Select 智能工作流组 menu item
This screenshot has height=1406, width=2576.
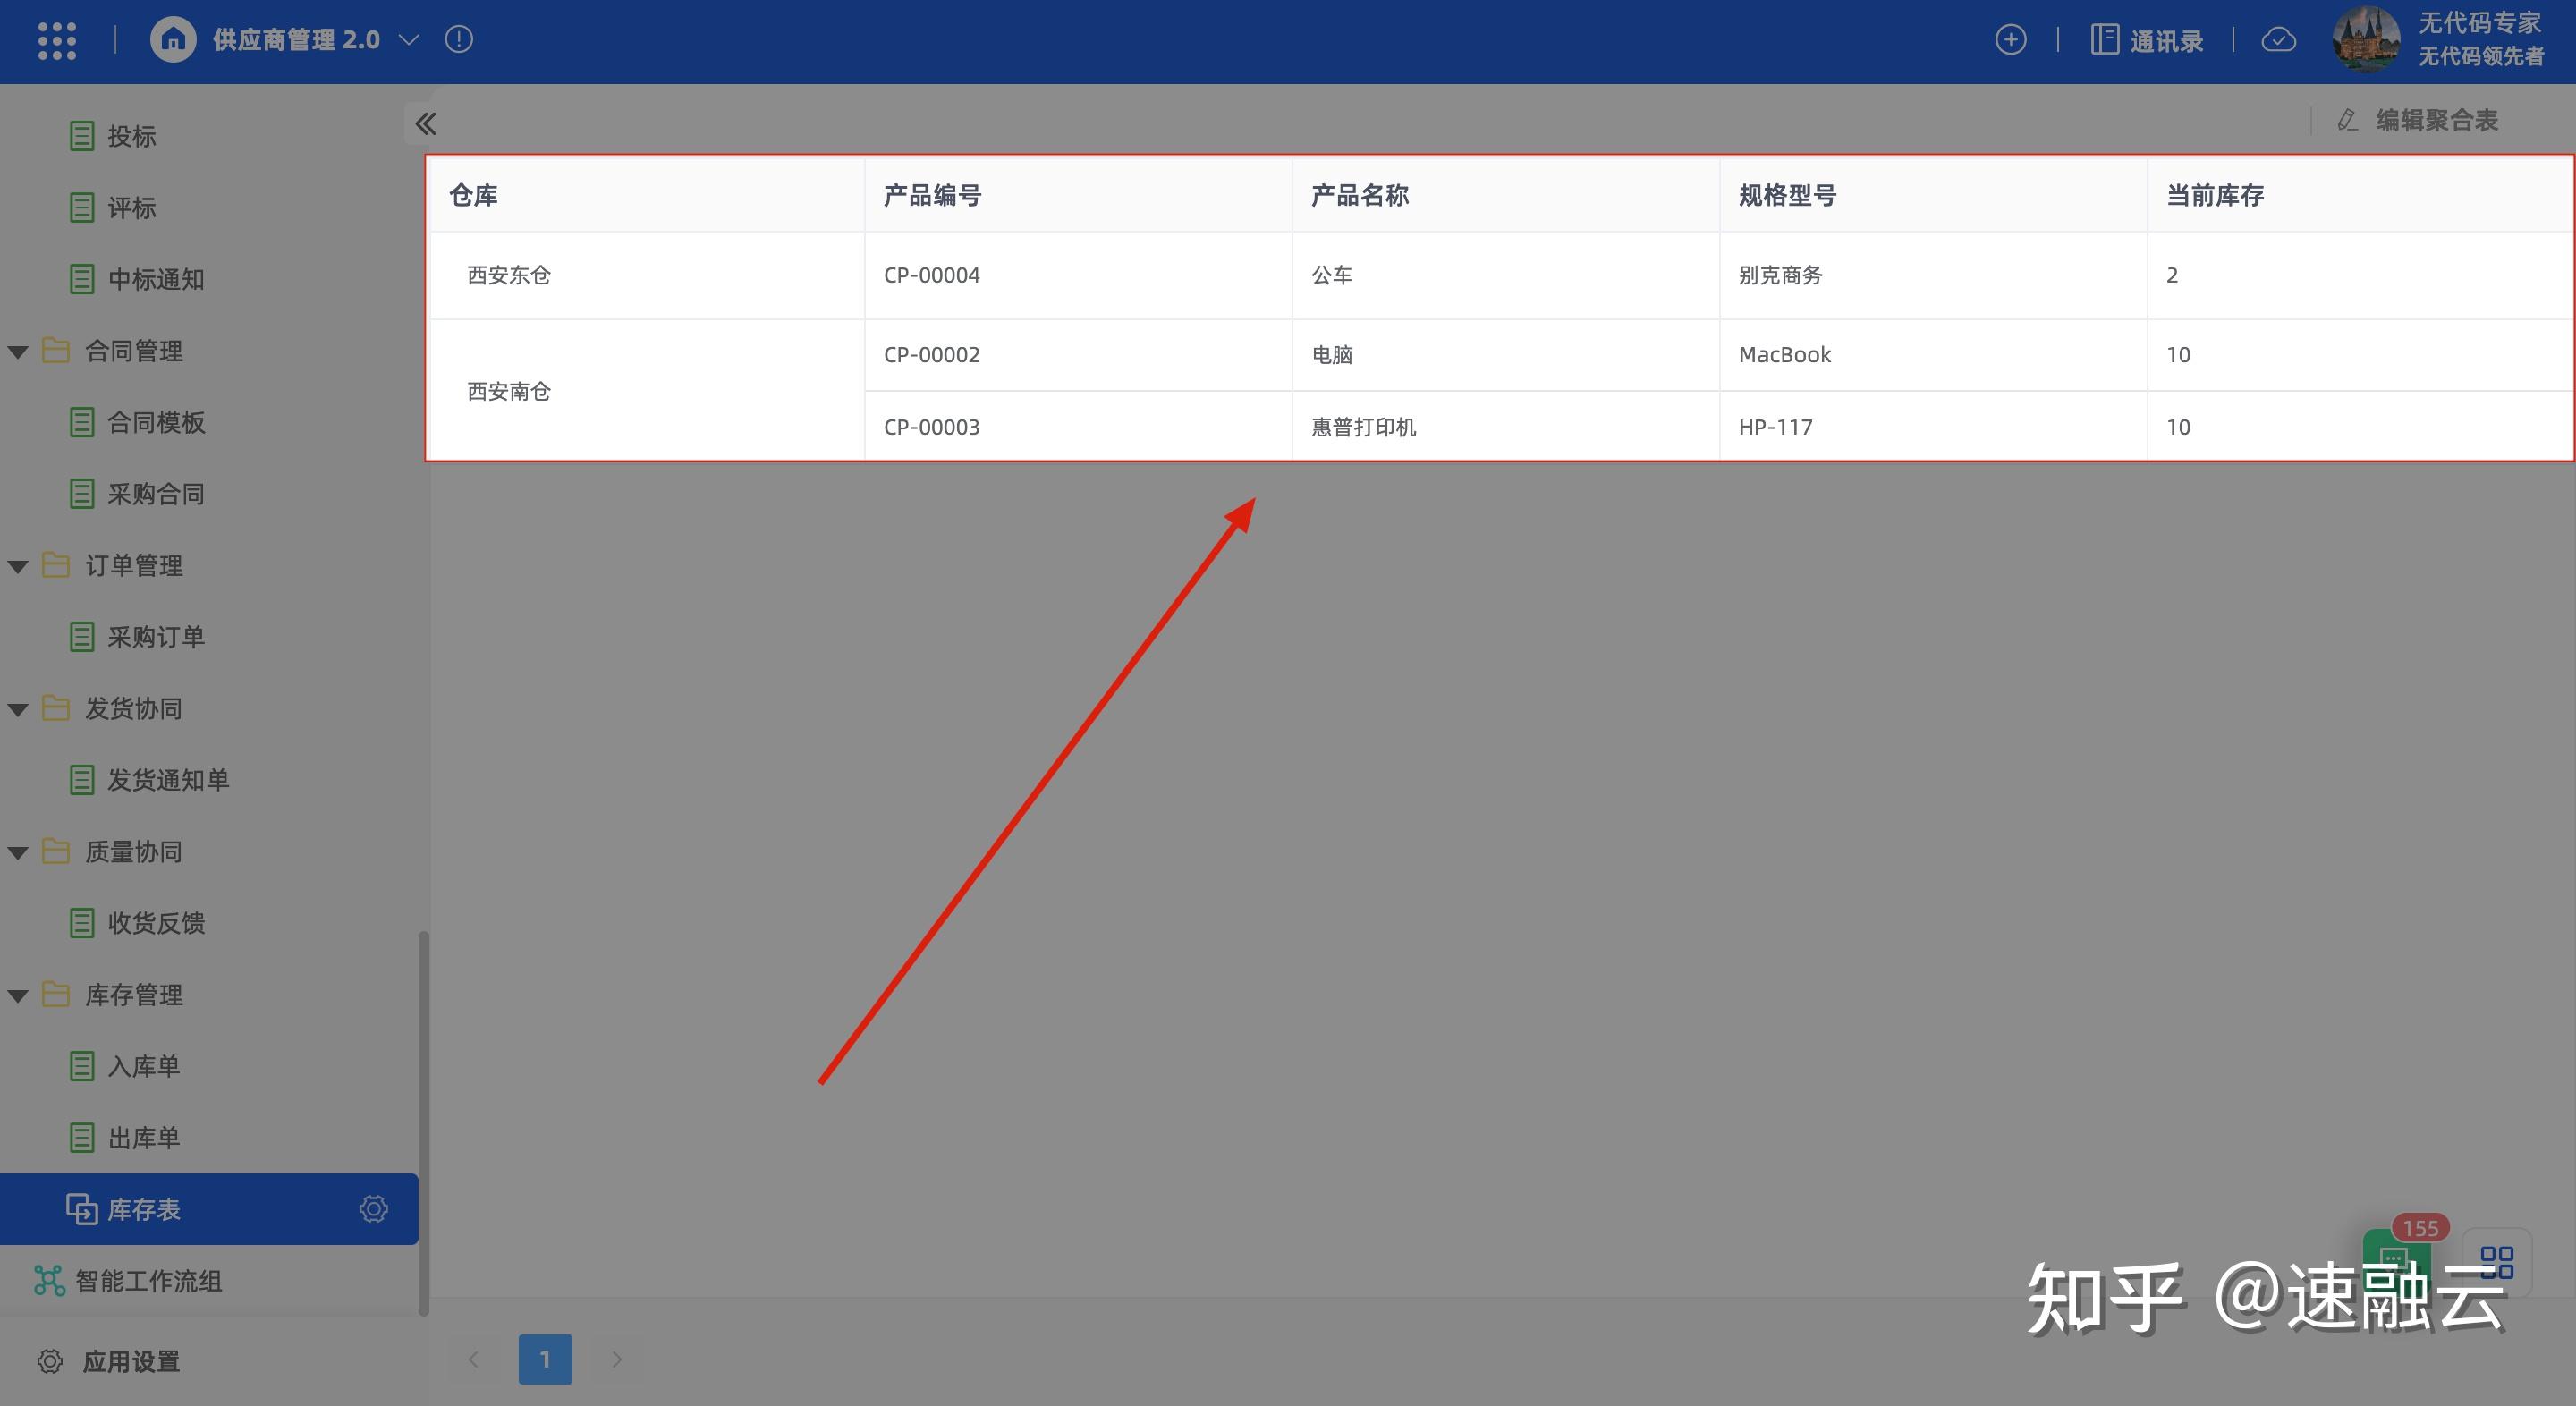(148, 1281)
